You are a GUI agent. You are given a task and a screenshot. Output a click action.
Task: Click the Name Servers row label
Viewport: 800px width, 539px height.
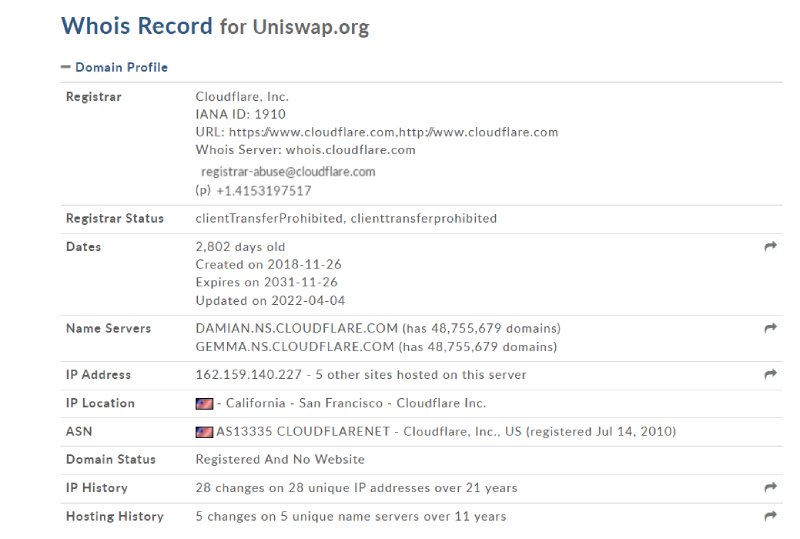108,329
